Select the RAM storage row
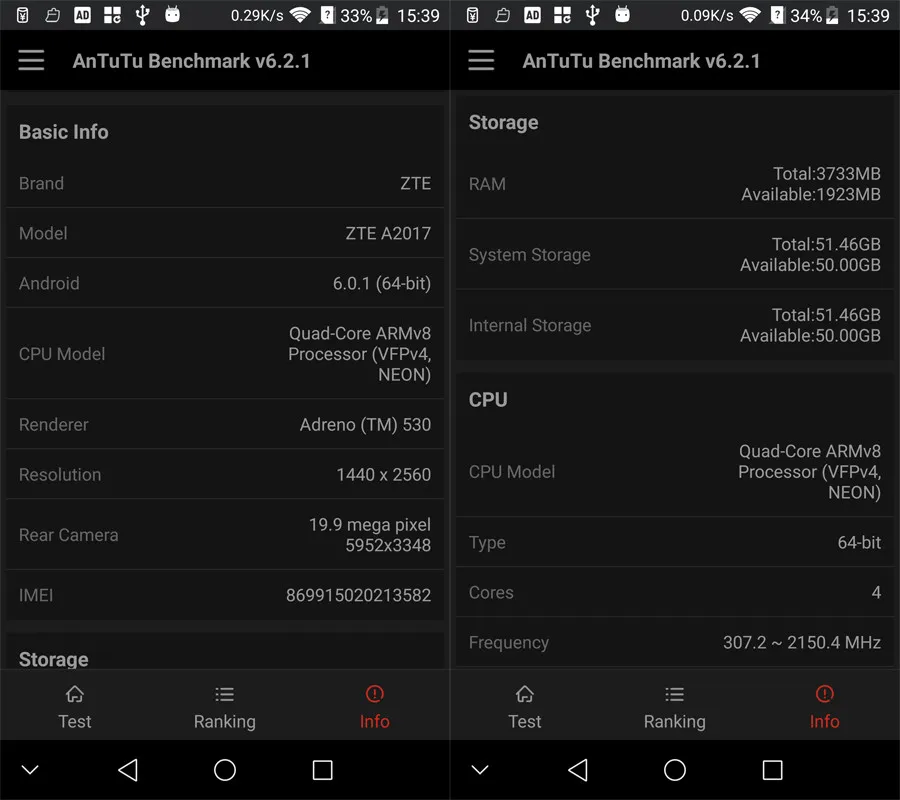 coord(675,184)
